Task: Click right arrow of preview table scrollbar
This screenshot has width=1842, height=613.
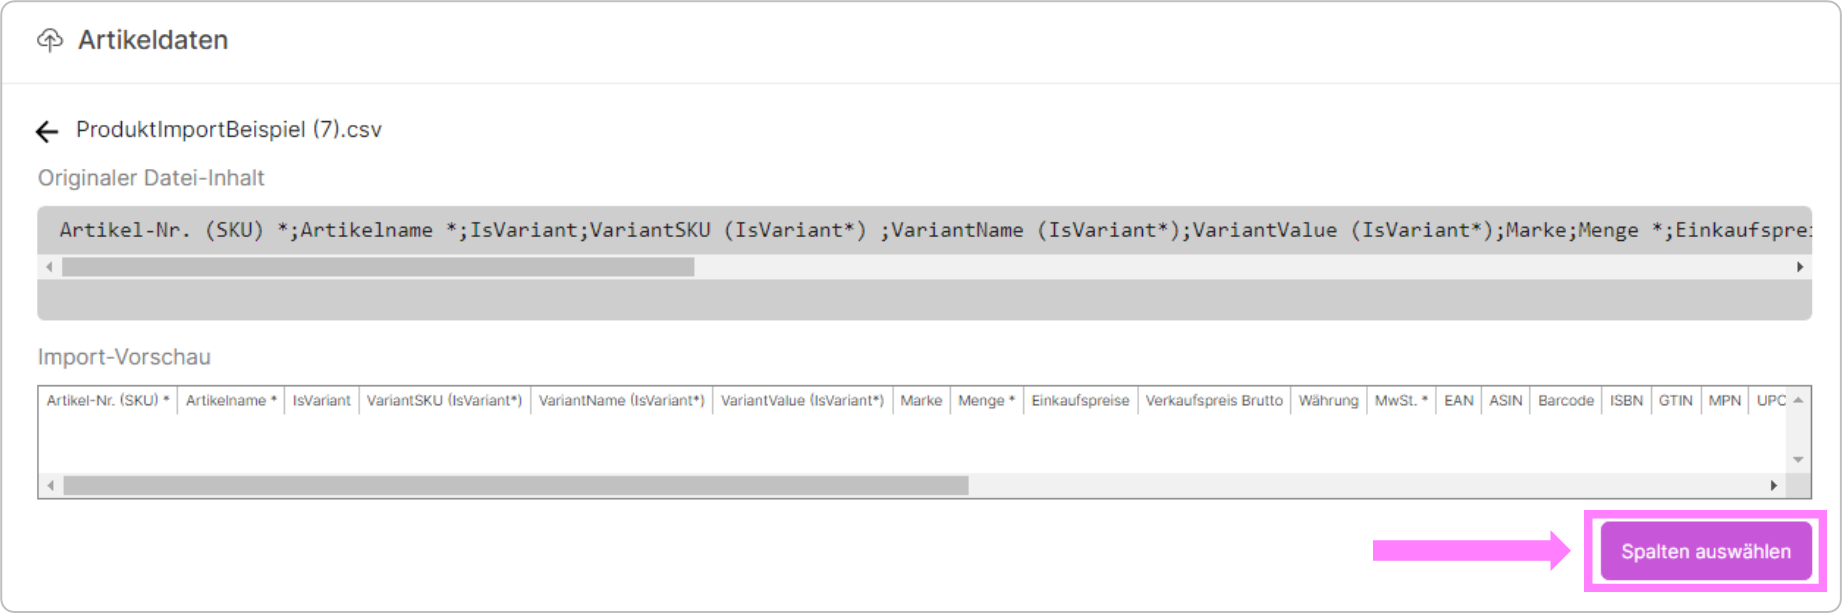Action: coord(1774,485)
